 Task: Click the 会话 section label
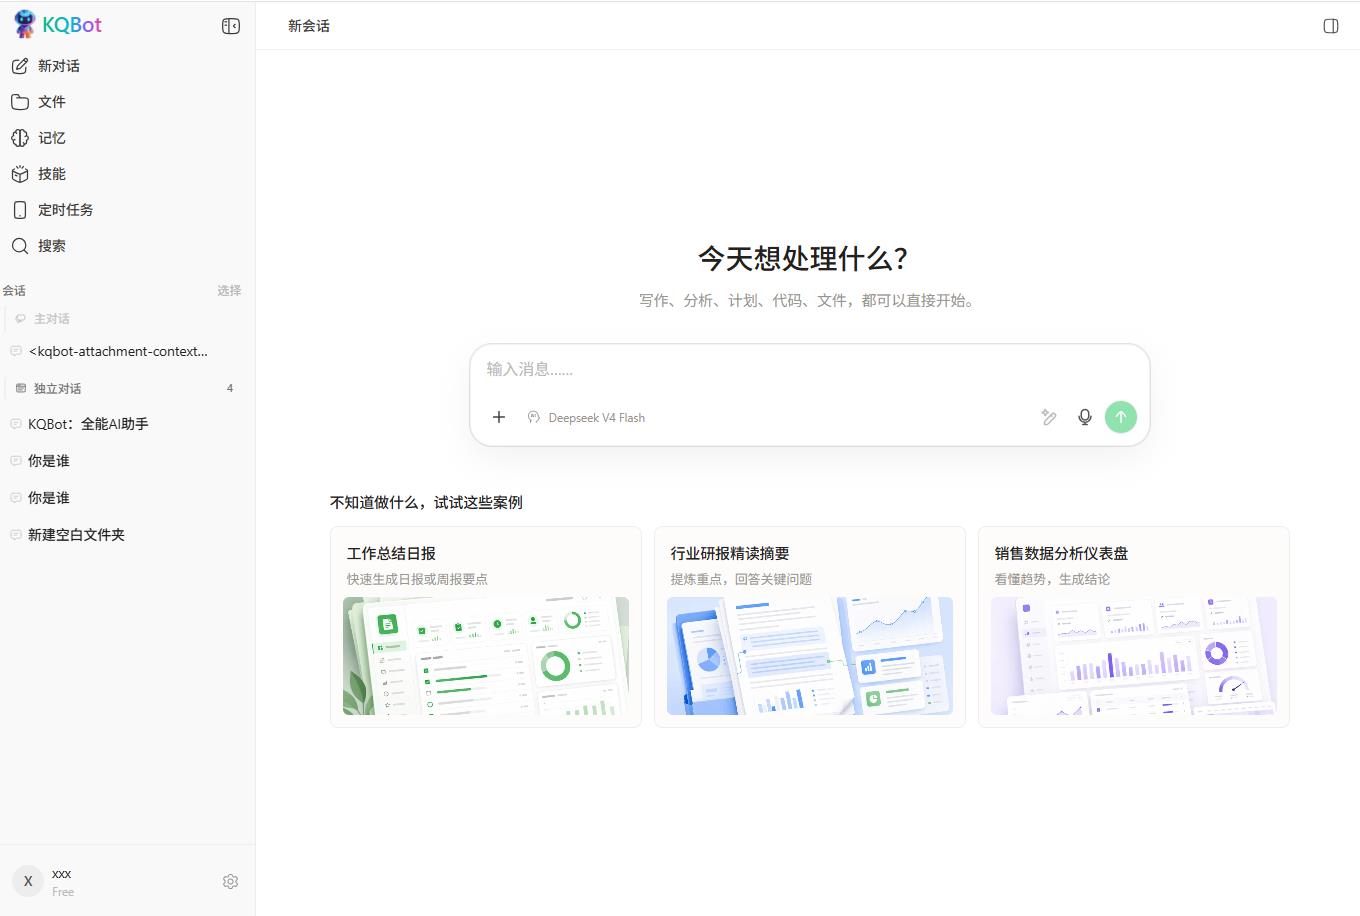pyautogui.click(x=14, y=291)
